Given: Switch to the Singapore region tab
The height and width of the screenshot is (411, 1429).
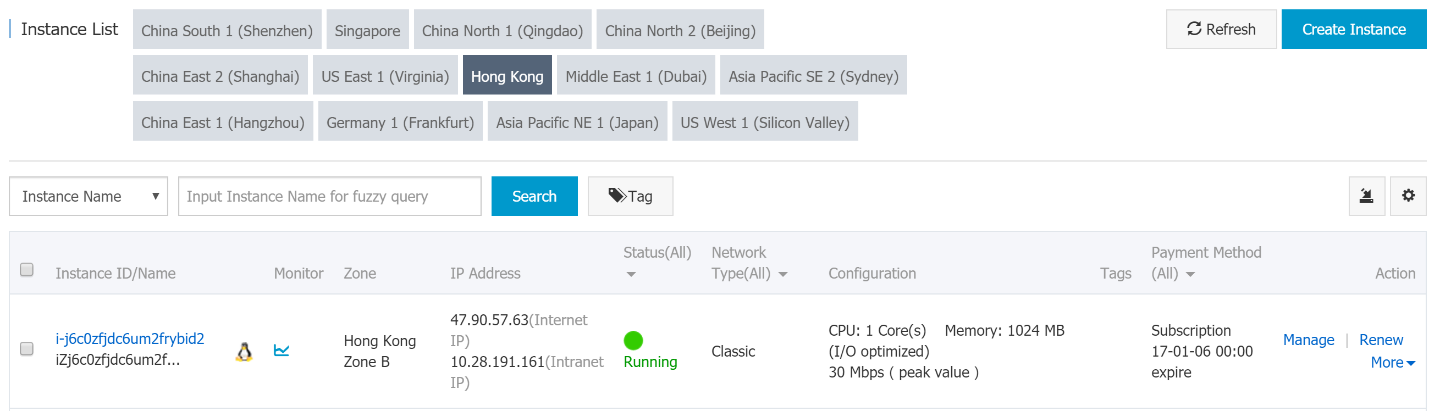Looking at the screenshot, I should pyautogui.click(x=368, y=30).
